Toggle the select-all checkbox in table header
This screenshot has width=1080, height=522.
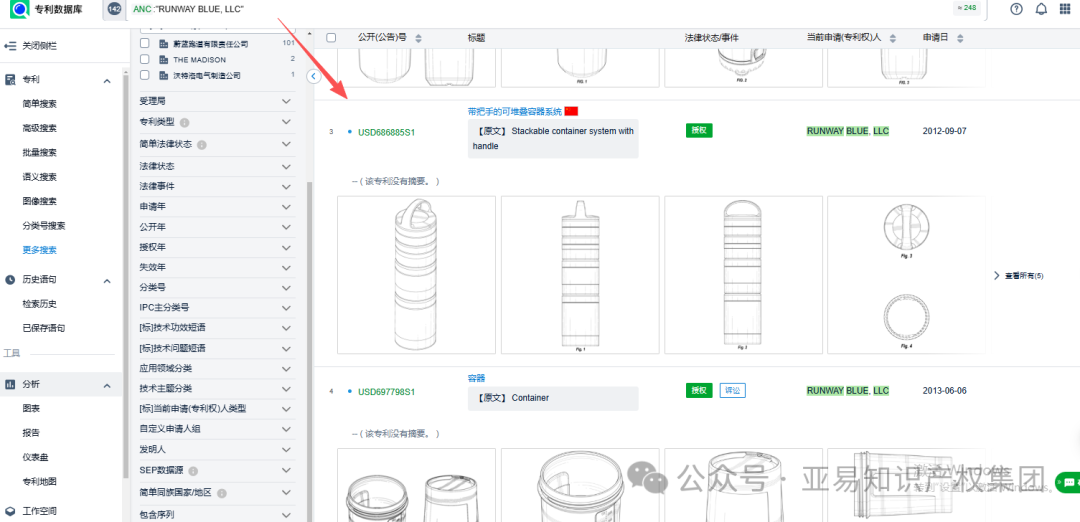[331, 38]
